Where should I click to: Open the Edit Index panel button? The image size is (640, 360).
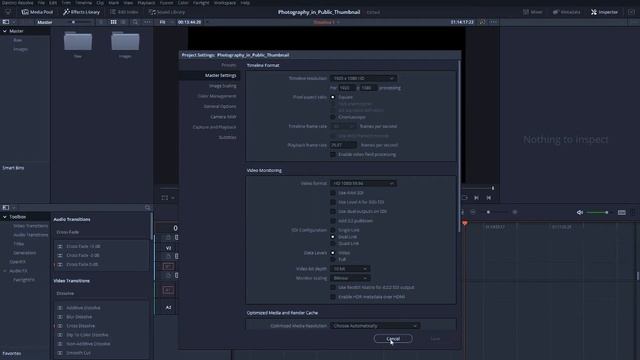pyautogui.click(x=124, y=12)
